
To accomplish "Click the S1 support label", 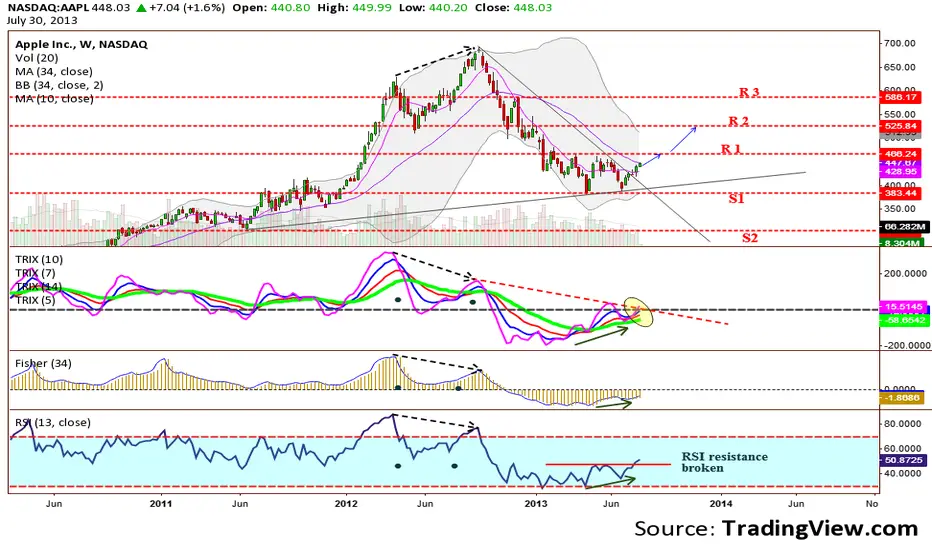I will pyautogui.click(x=736, y=199).
